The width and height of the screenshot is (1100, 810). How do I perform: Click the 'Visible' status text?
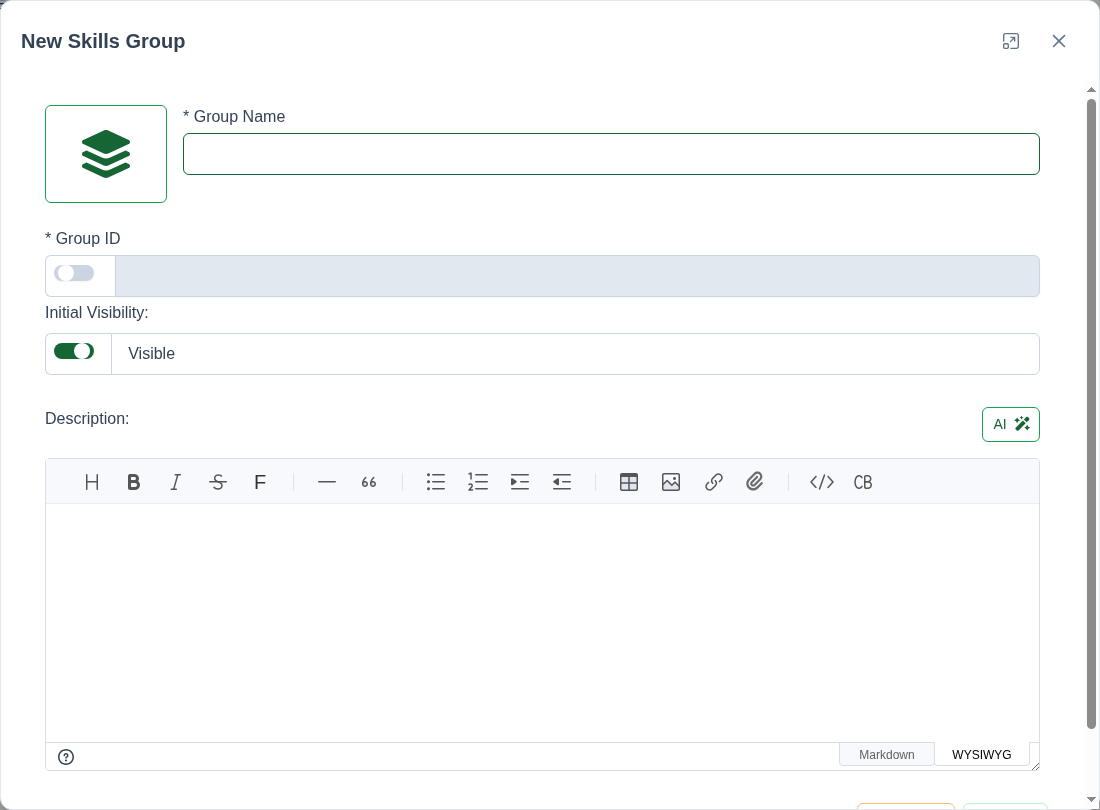[152, 353]
